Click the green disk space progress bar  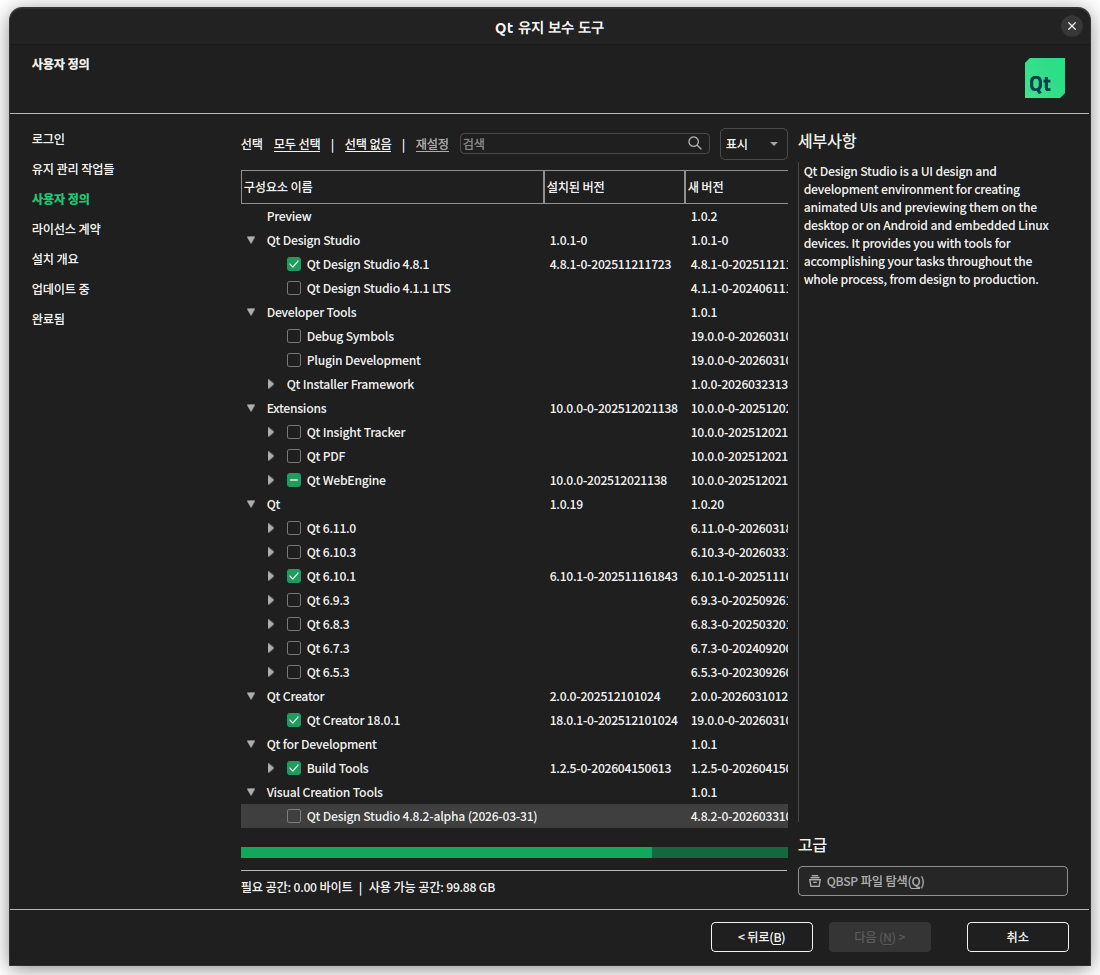[514, 852]
